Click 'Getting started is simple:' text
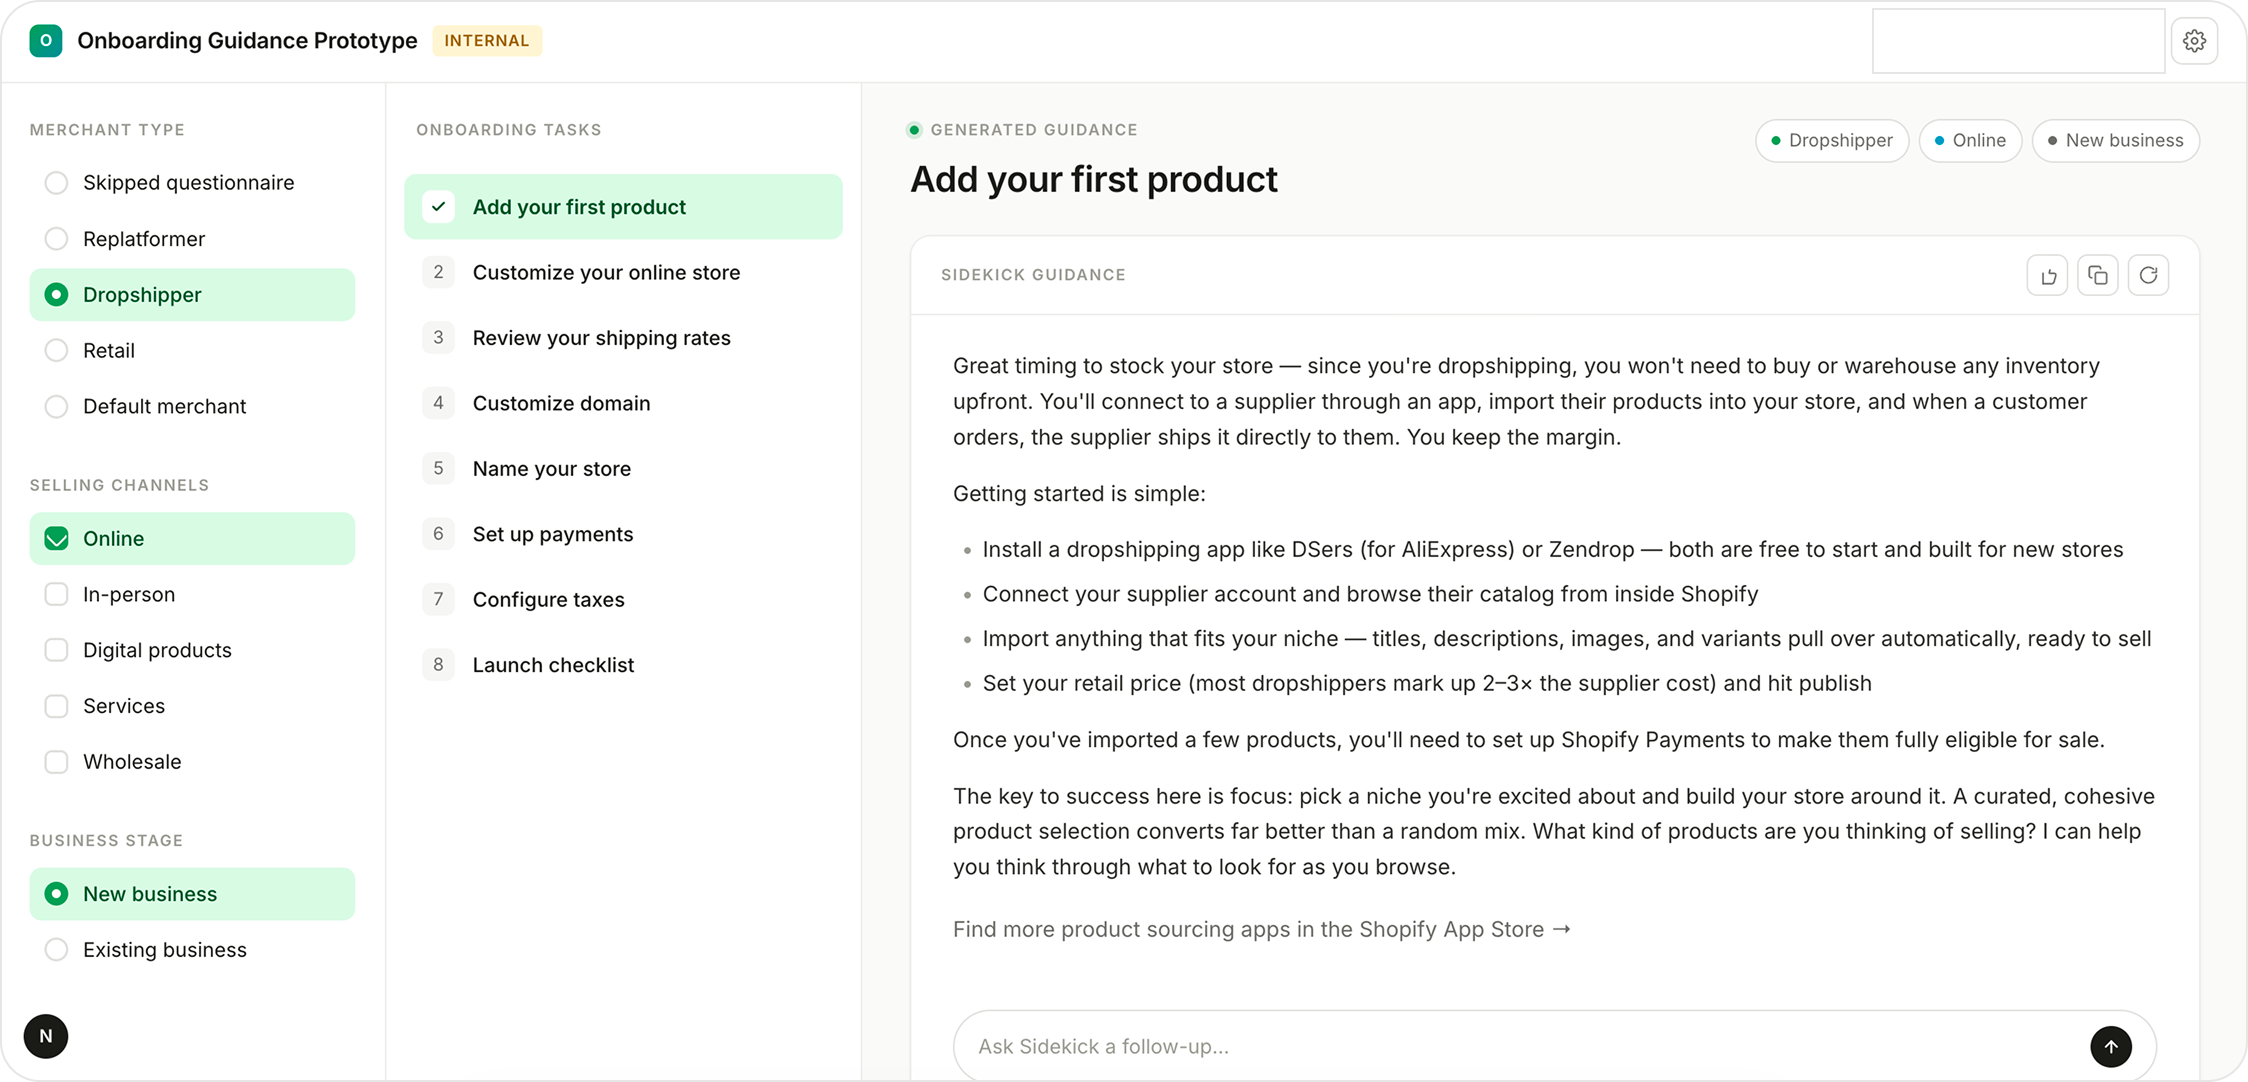Screen dimensions: 2248x1082 1079,494
